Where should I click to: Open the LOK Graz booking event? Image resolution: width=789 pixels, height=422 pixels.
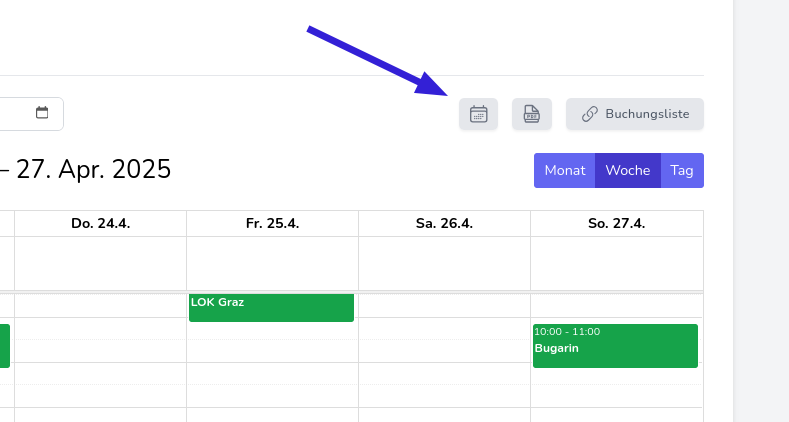[x=271, y=307]
